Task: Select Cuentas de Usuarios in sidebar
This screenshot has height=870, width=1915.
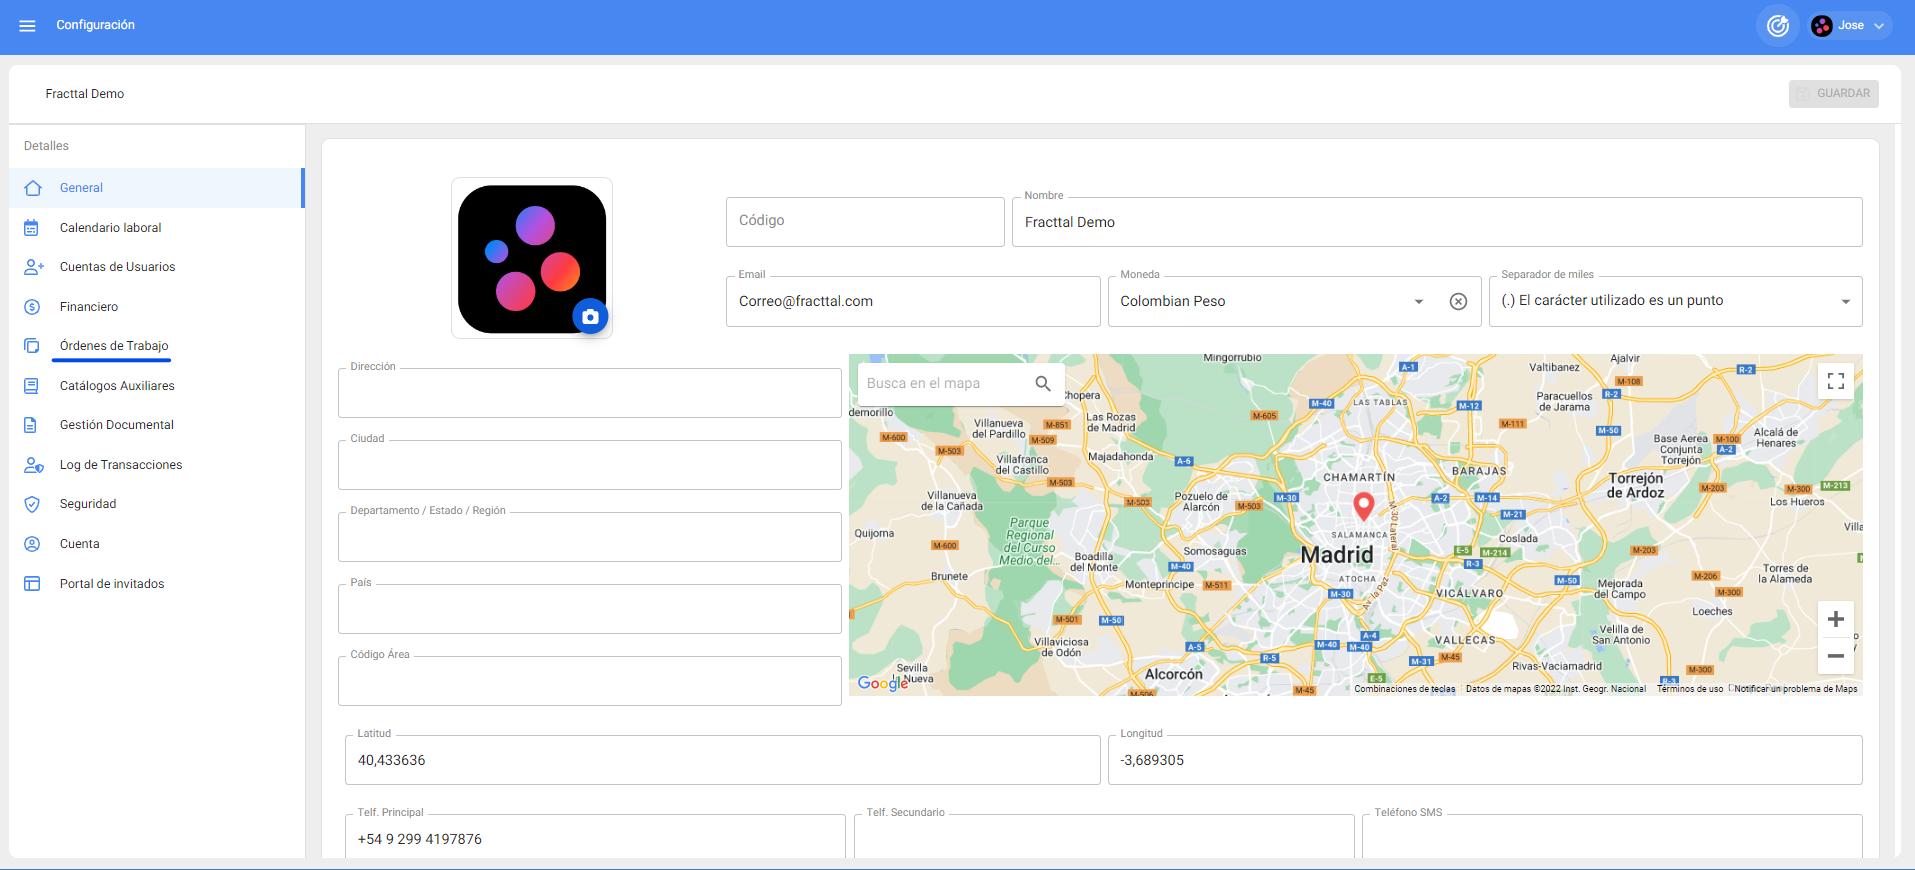Action: [117, 267]
